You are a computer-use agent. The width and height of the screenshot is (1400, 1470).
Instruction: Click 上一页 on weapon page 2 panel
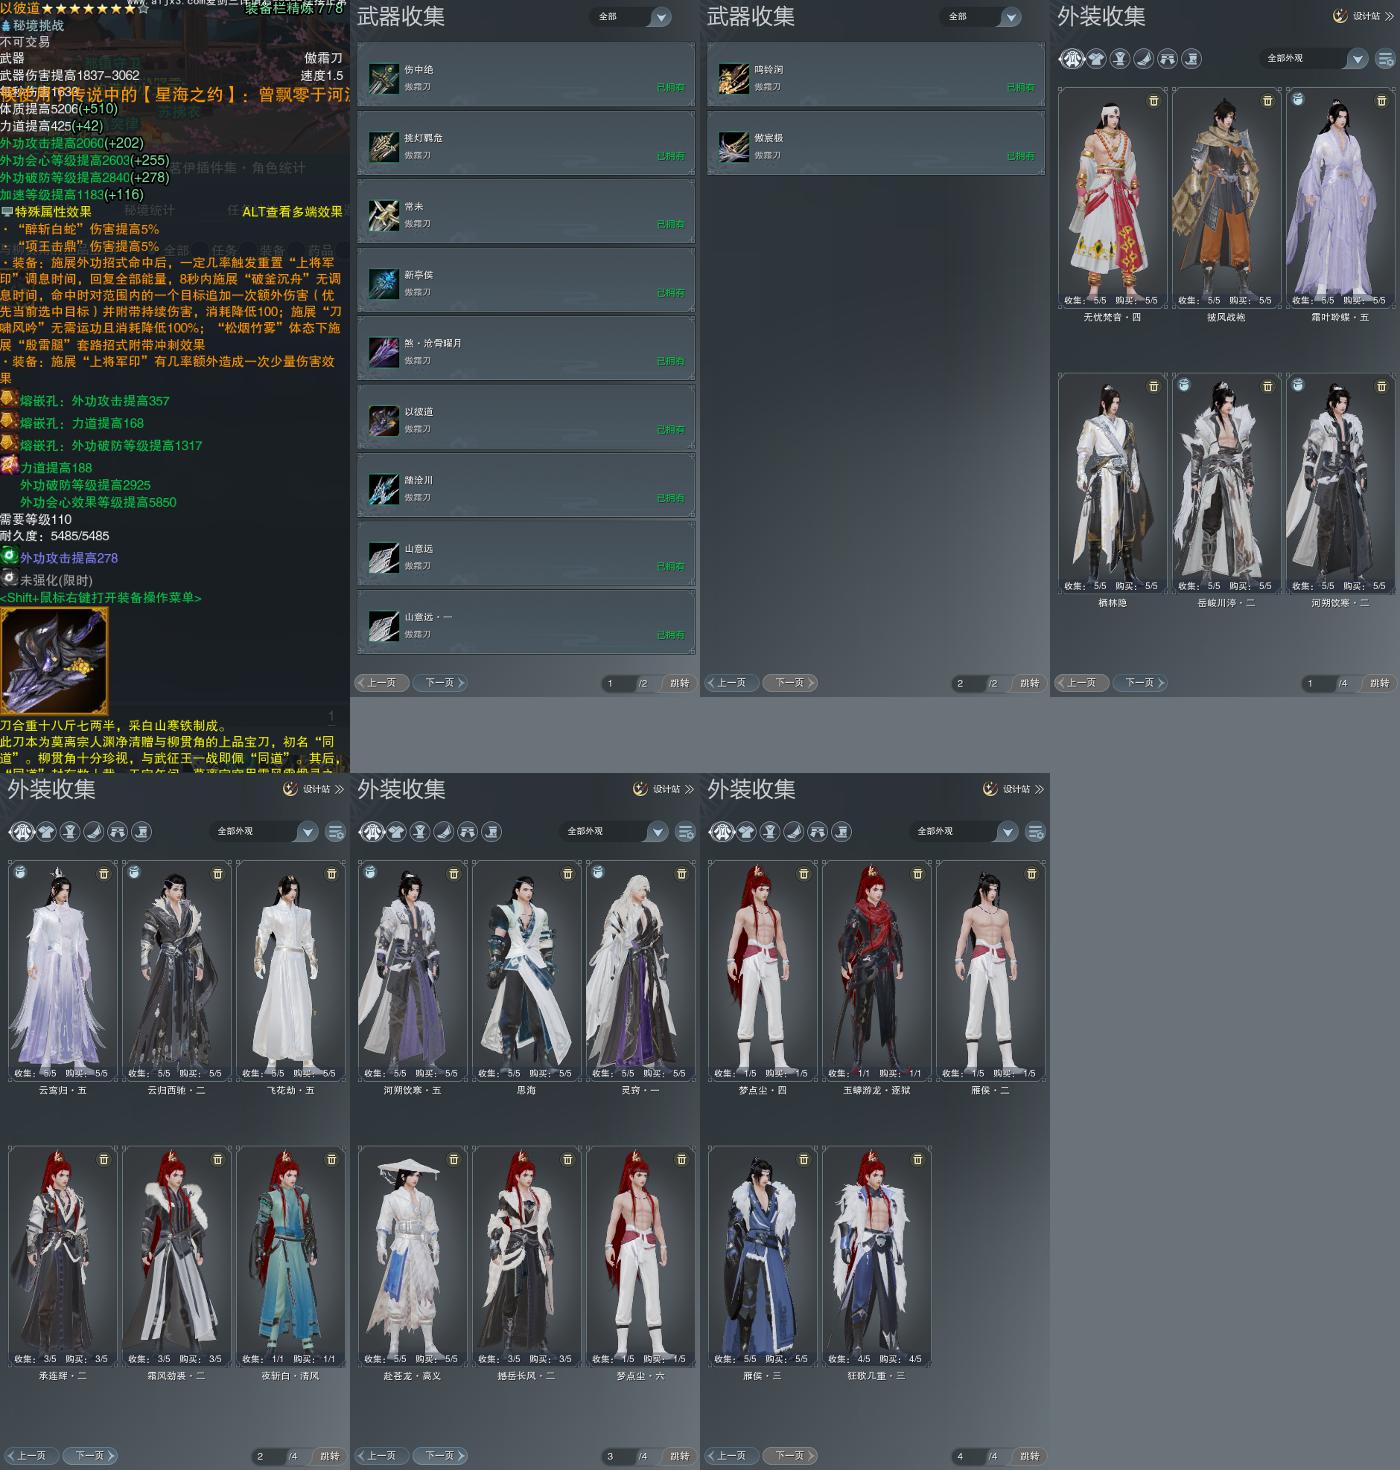pos(731,683)
